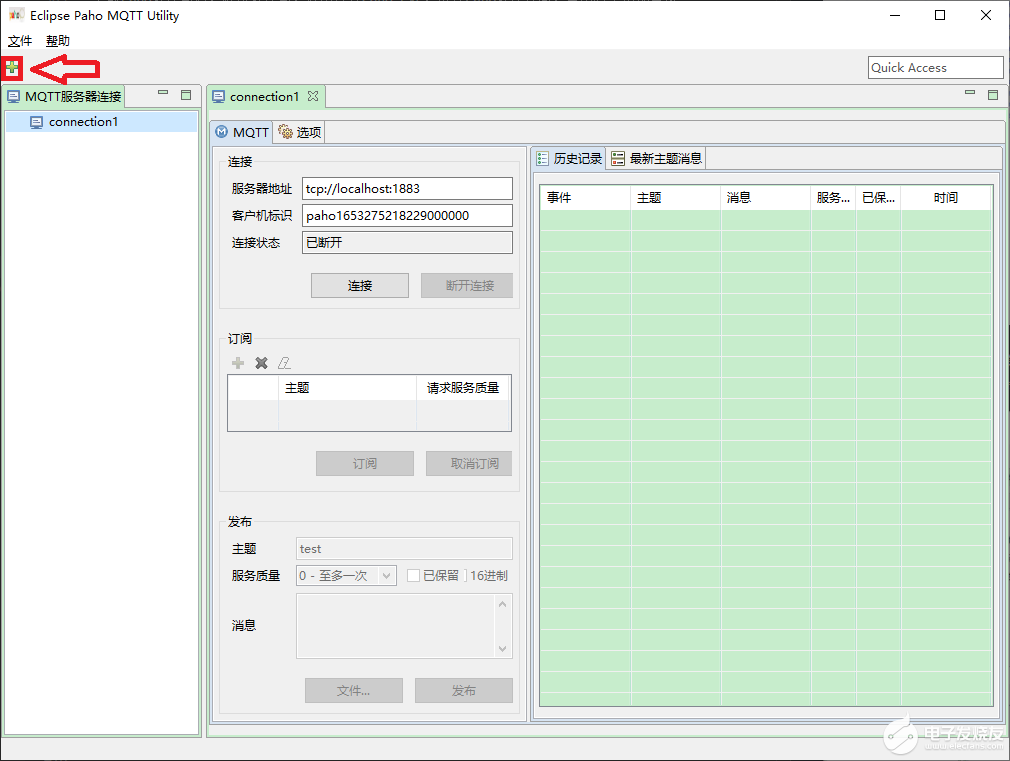This screenshot has height=761, width=1010.
Task: Open the 帮助 menu
Action: (x=58, y=41)
